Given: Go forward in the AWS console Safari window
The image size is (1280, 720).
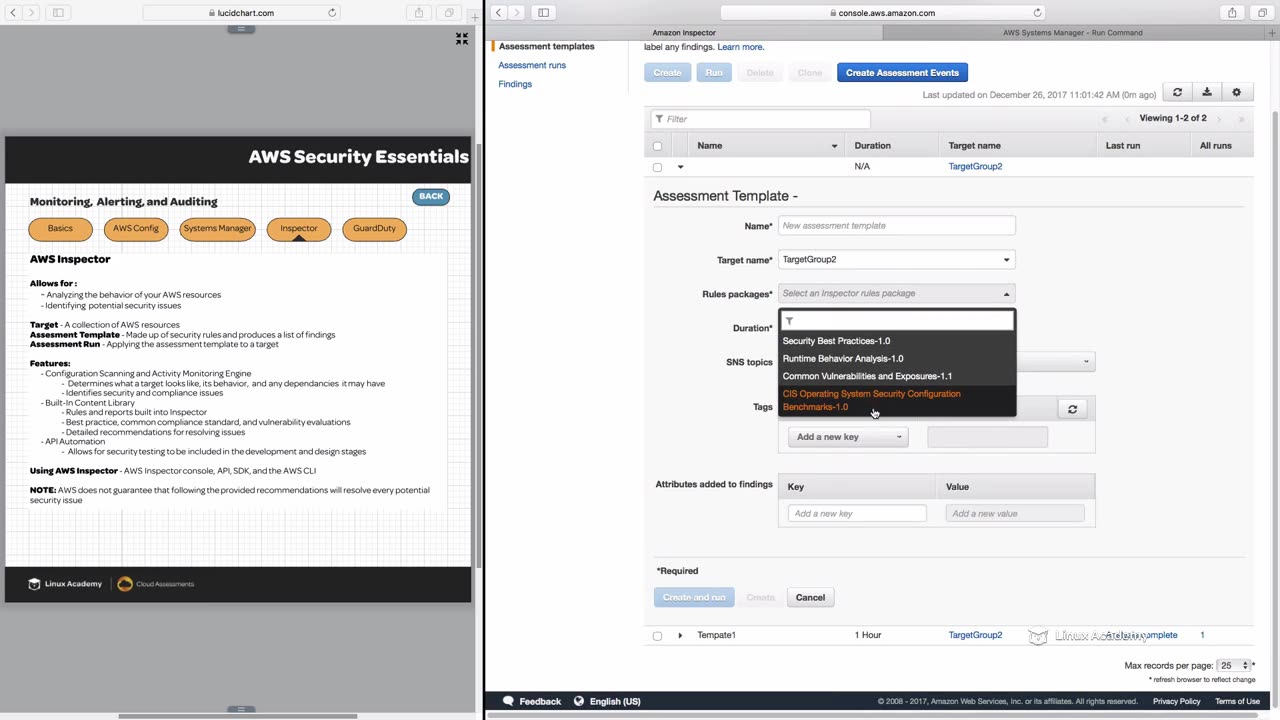Looking at the screenshot, I should 517,13.
